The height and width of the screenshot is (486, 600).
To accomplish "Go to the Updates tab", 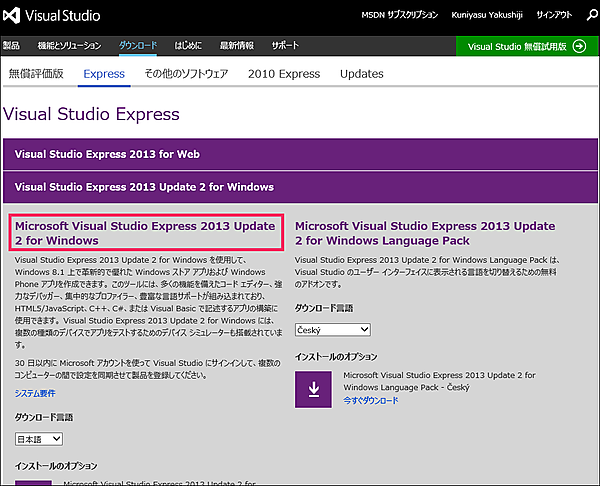I will click(361, 74).
